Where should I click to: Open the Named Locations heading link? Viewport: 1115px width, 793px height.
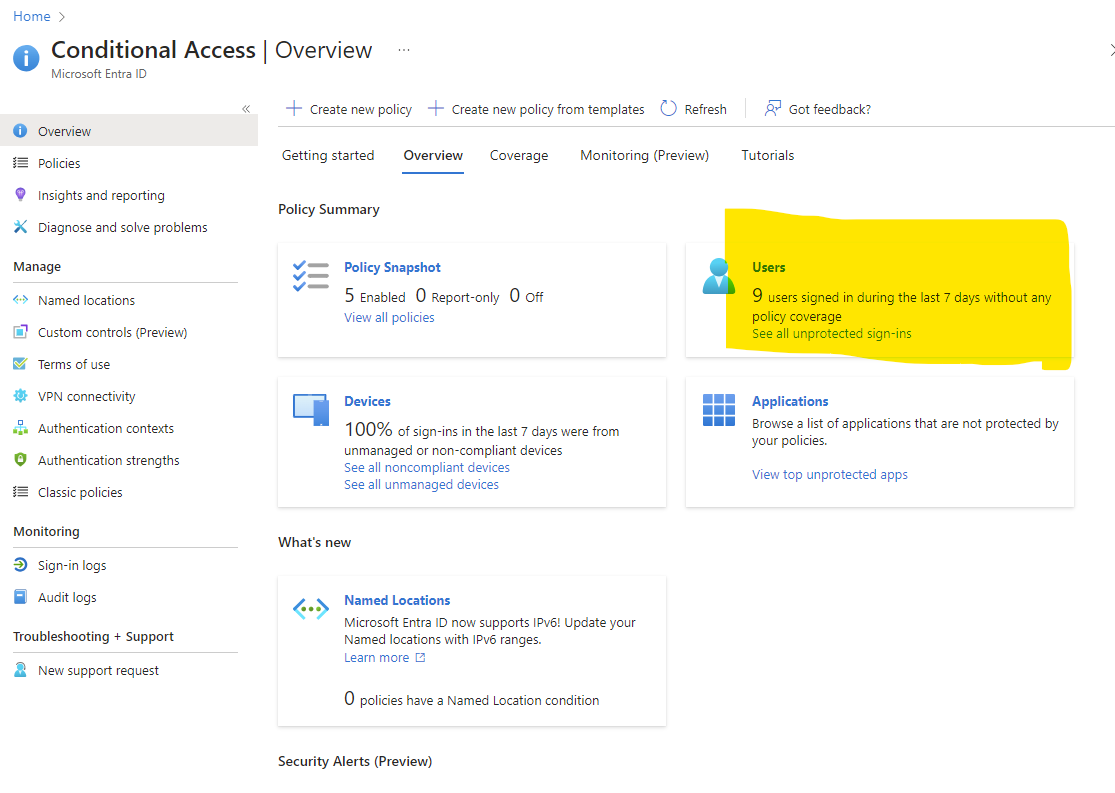[x=397, y=600]
